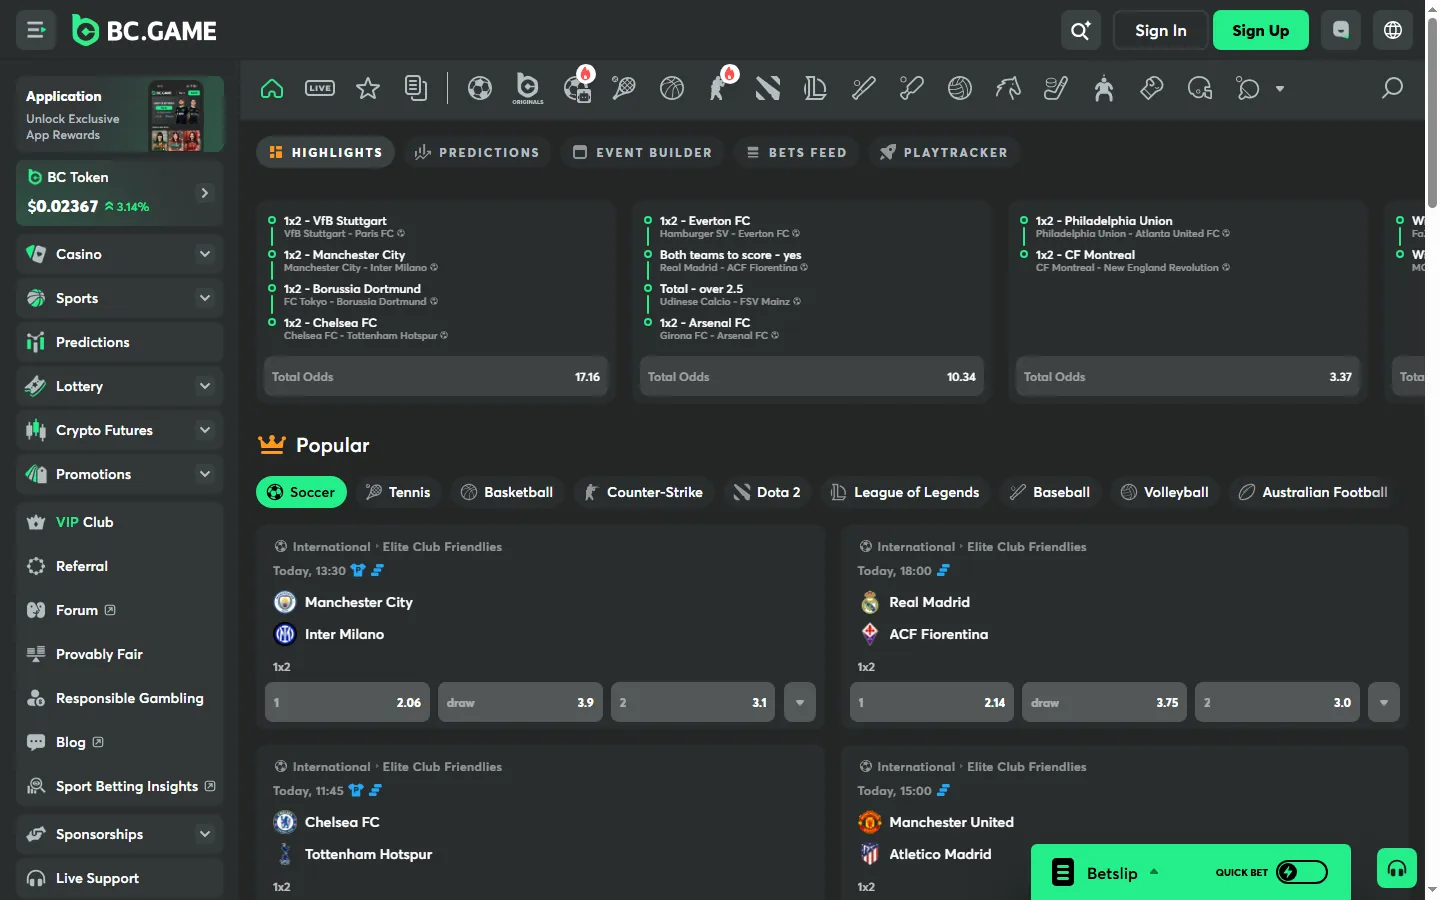1440x900 pixels.
Task: Open the Provably Fair link
Action: coord(120,654)
